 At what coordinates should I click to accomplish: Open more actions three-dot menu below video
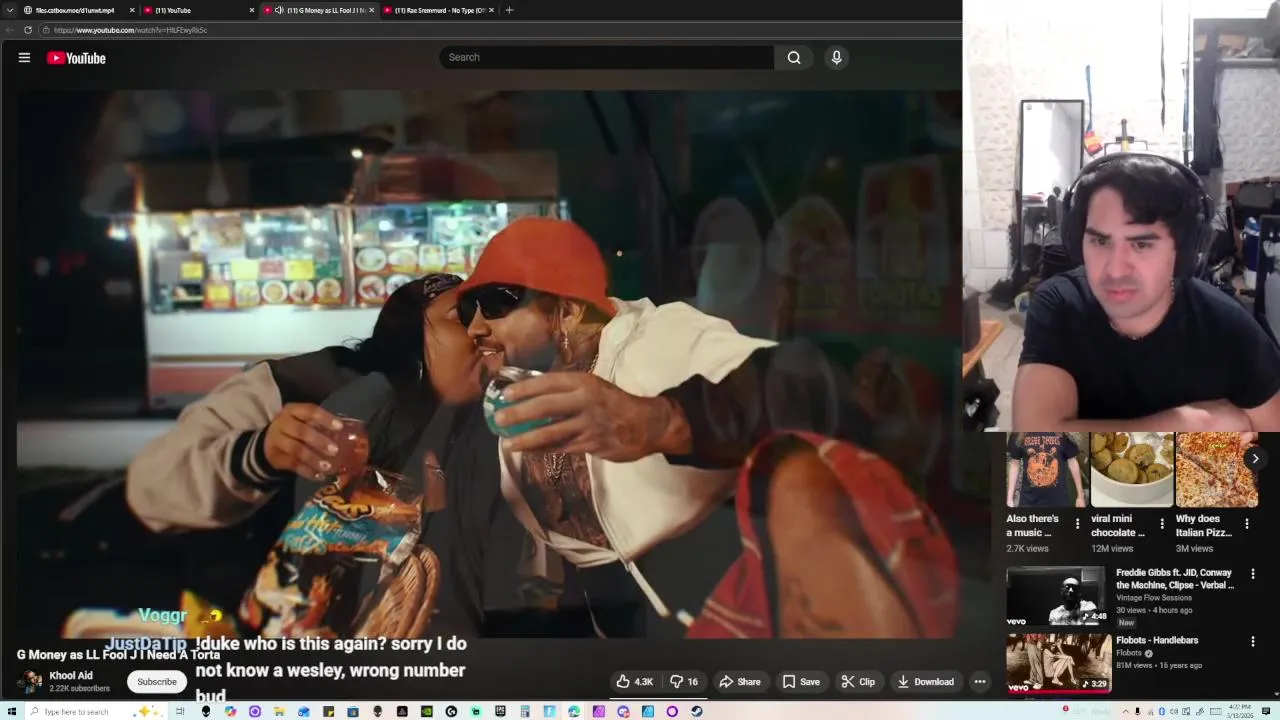[980, 682]
